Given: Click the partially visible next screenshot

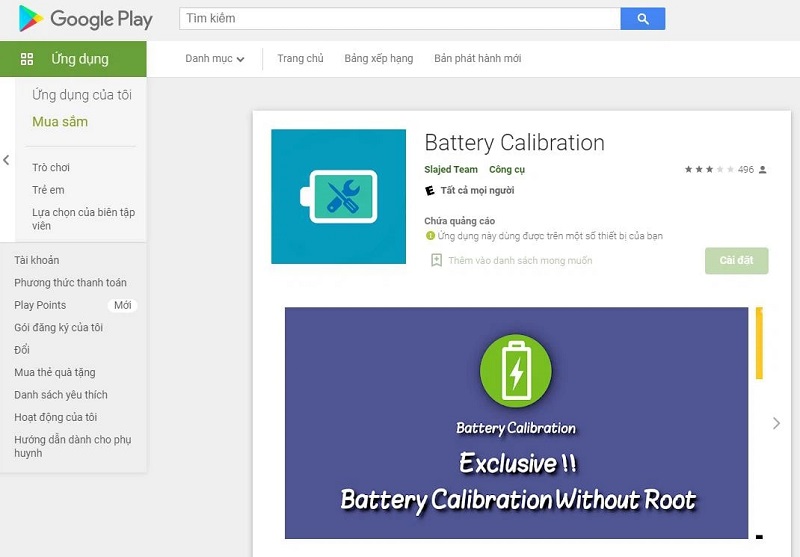Looking at the screenshot, I should 759,423.
